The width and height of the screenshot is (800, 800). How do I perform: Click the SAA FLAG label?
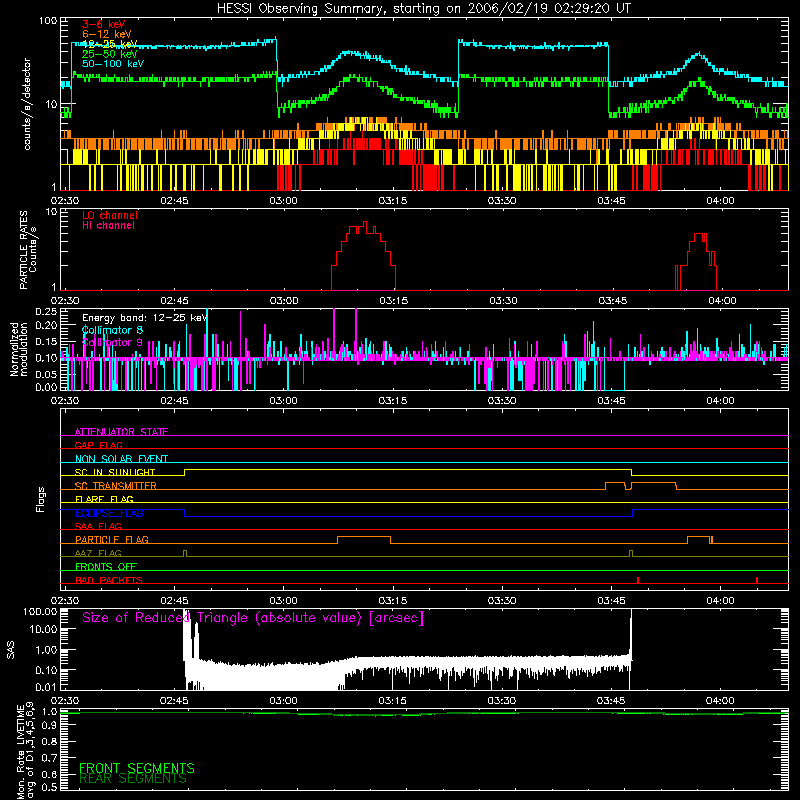(98, 526)
